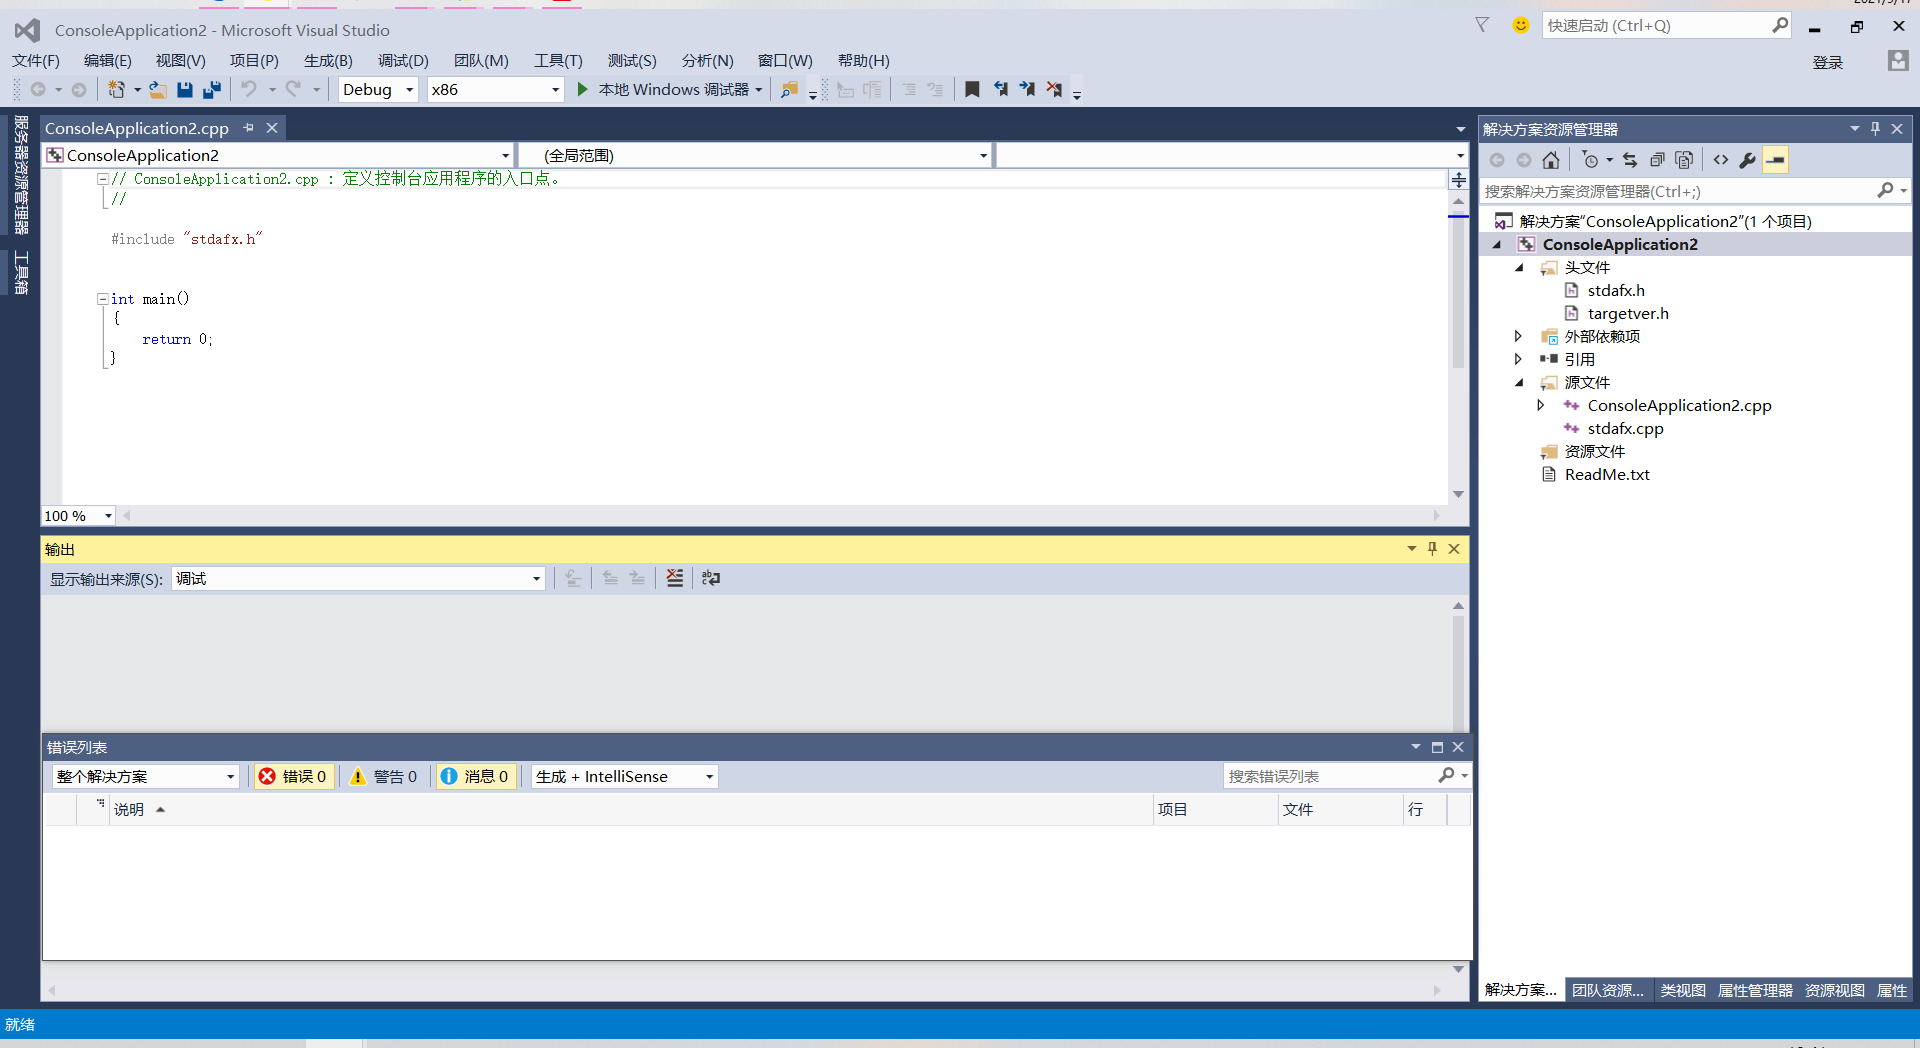Click the Open File folder icon
The image size is (1920, 1048).
click(158, 90)
